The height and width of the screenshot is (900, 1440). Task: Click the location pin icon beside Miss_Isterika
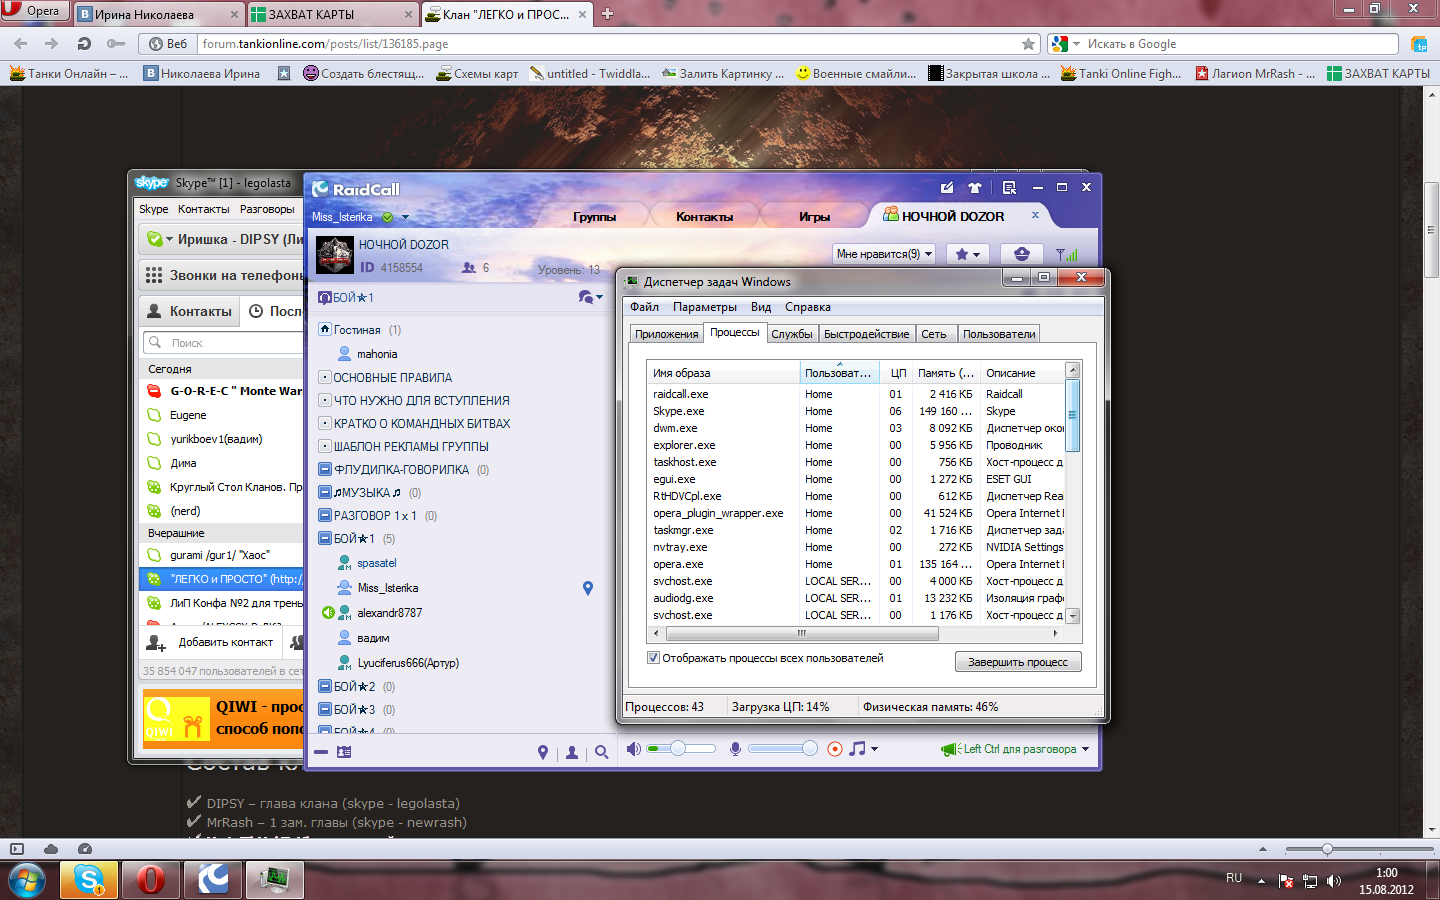(x=588, y=588)
